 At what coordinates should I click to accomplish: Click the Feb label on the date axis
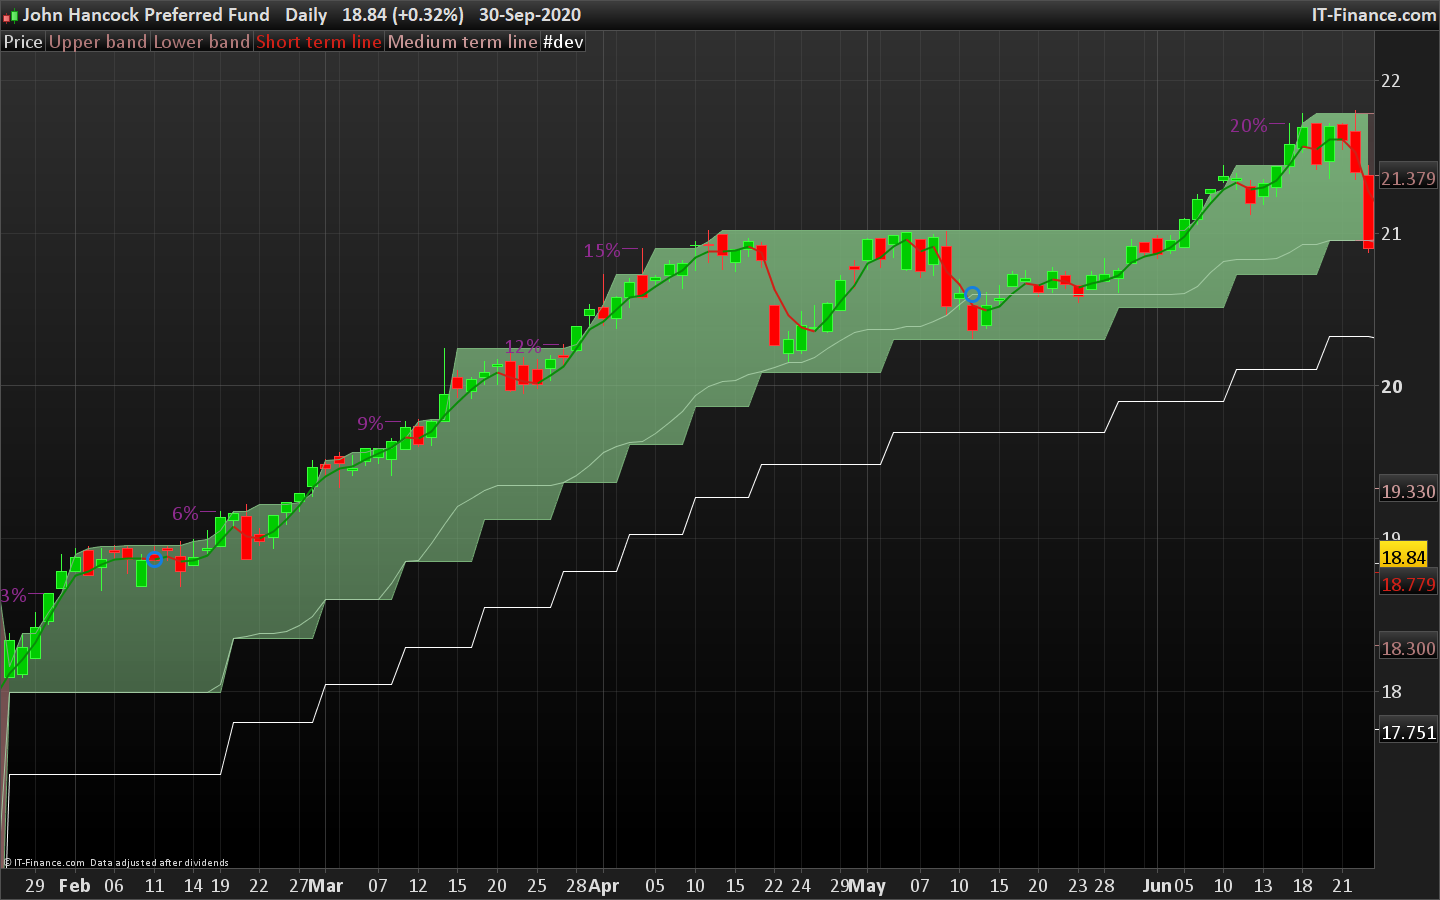pyautogui.click(x=75, y=886)
